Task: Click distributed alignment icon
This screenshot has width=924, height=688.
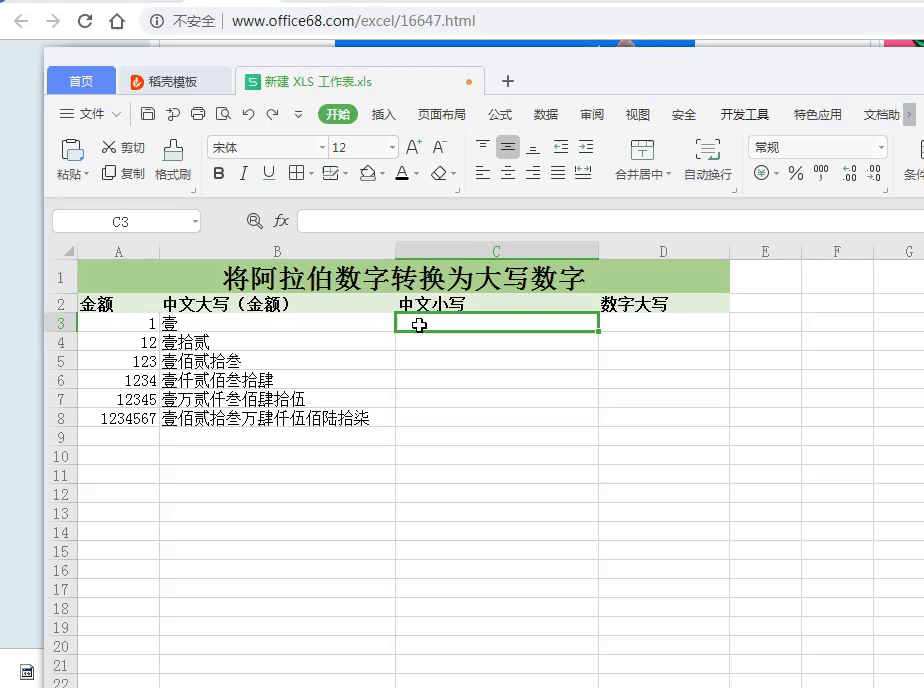Action: point(583,173)
